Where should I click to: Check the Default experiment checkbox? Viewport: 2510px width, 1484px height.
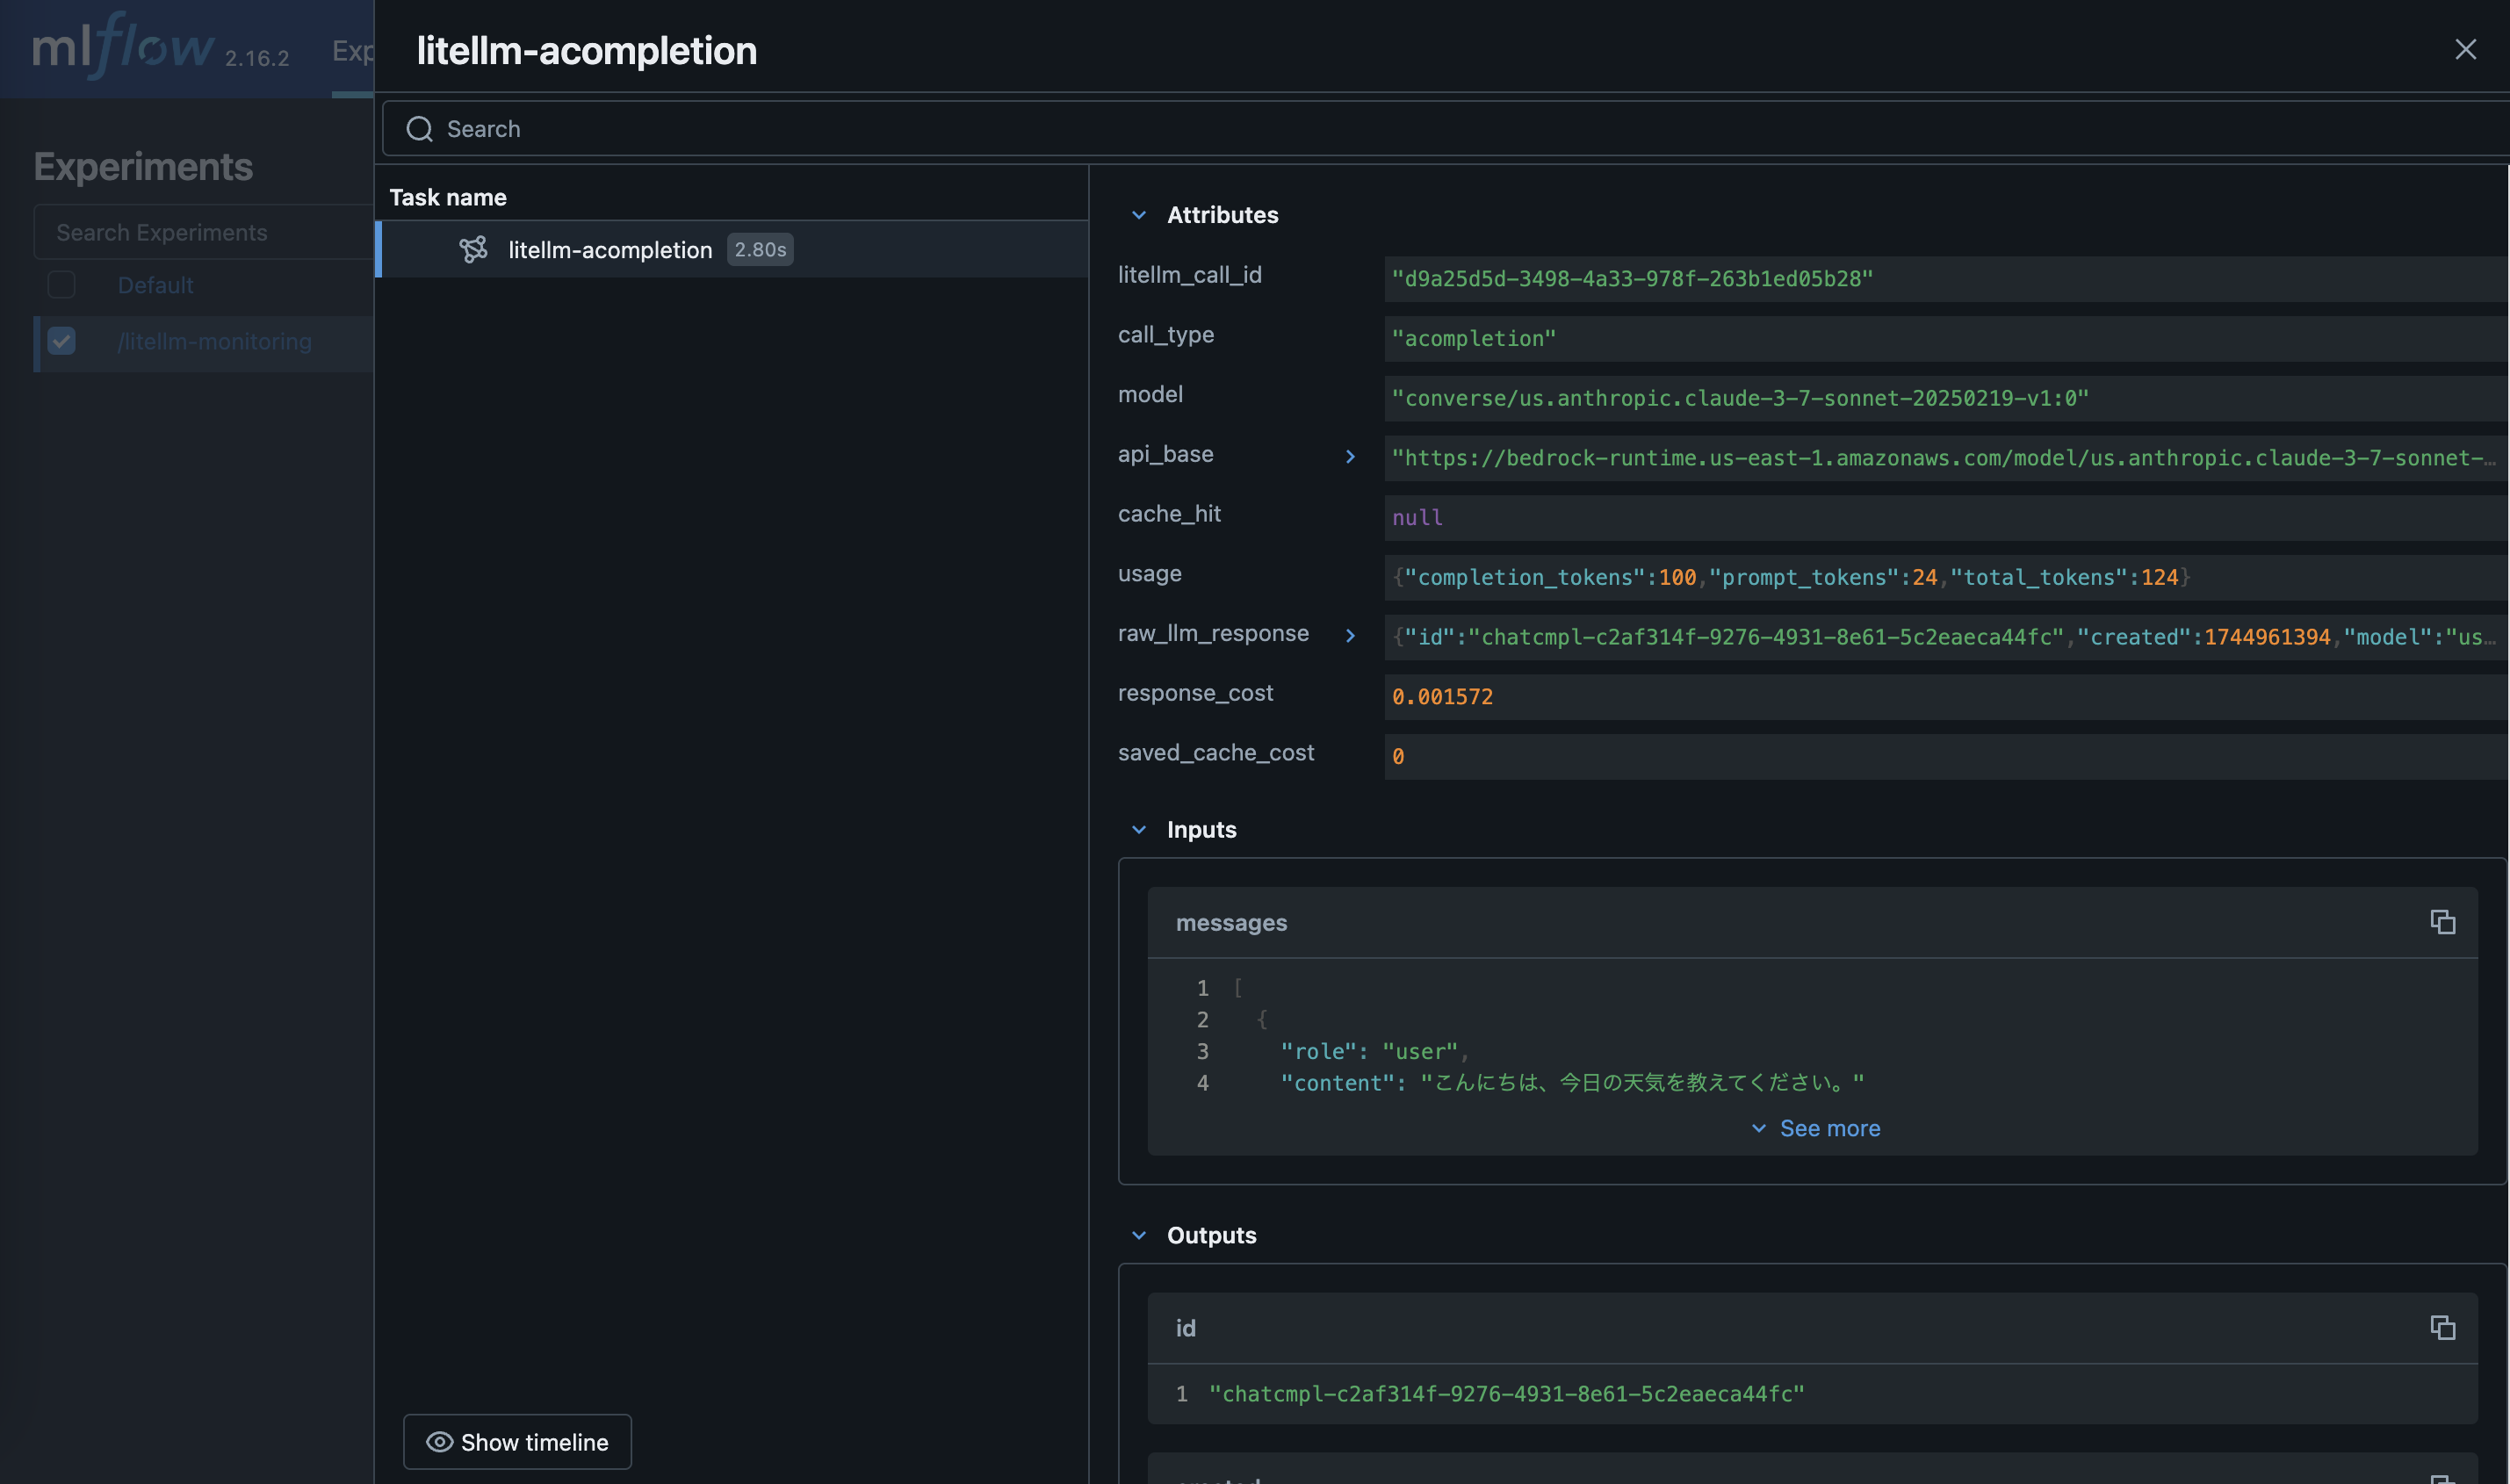point(62,285)
